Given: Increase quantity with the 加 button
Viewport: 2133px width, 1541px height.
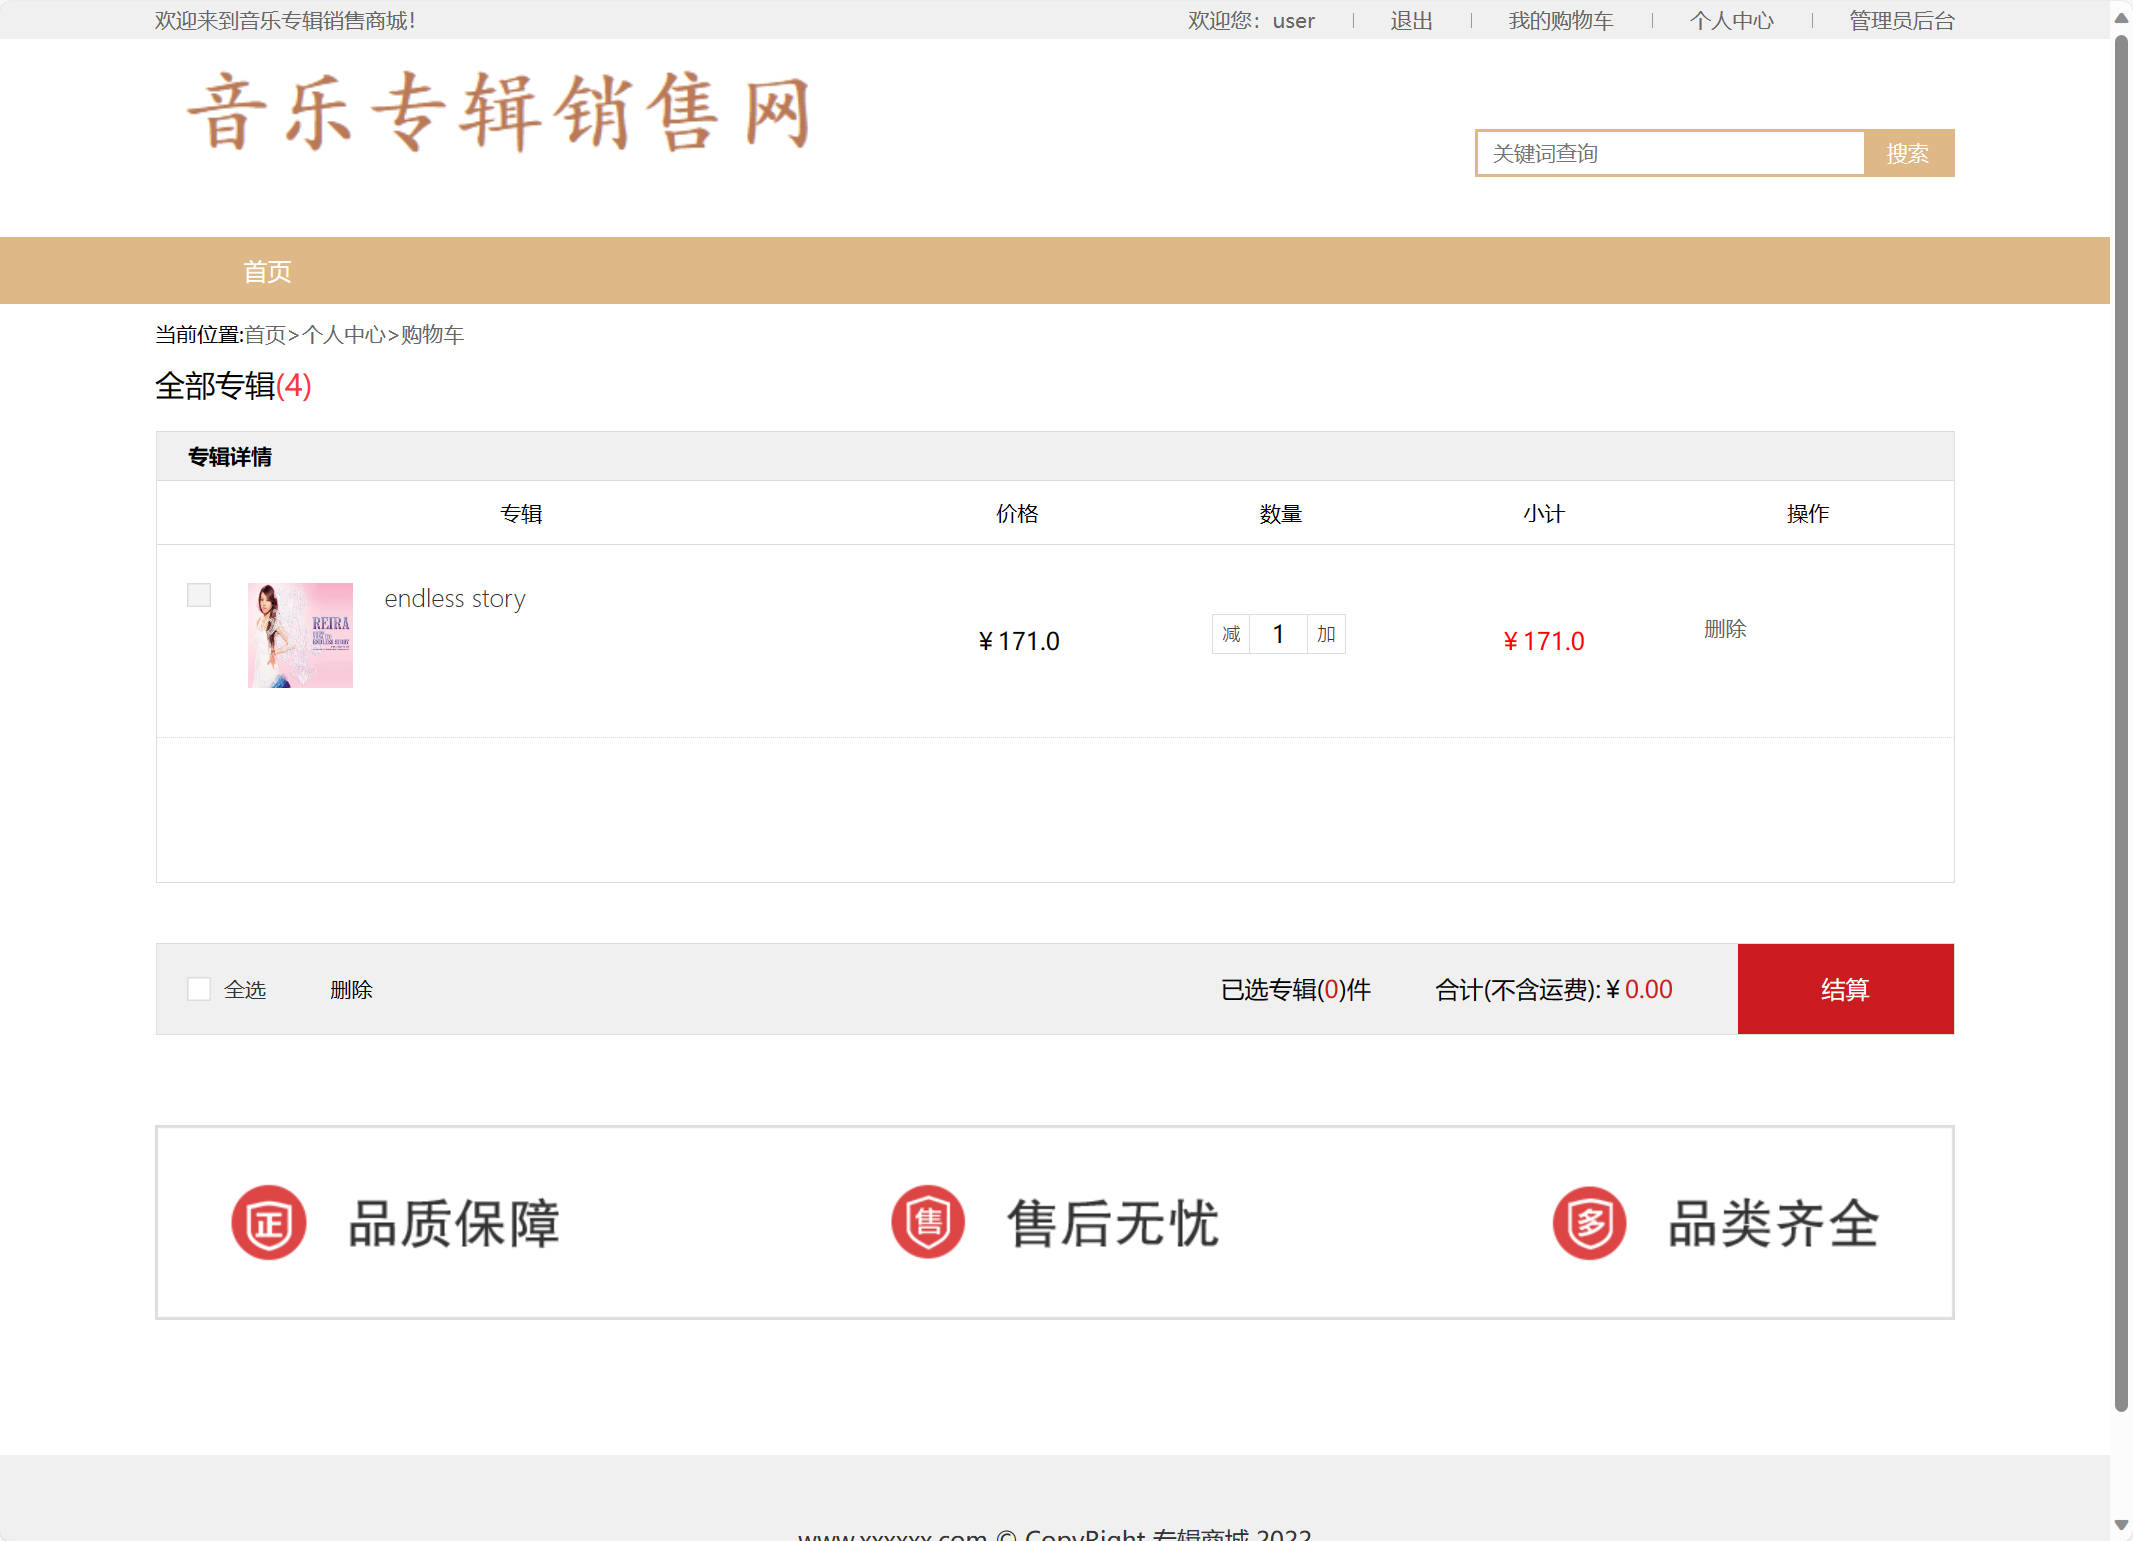Looking at the screenshot, I should [1325, 634].
